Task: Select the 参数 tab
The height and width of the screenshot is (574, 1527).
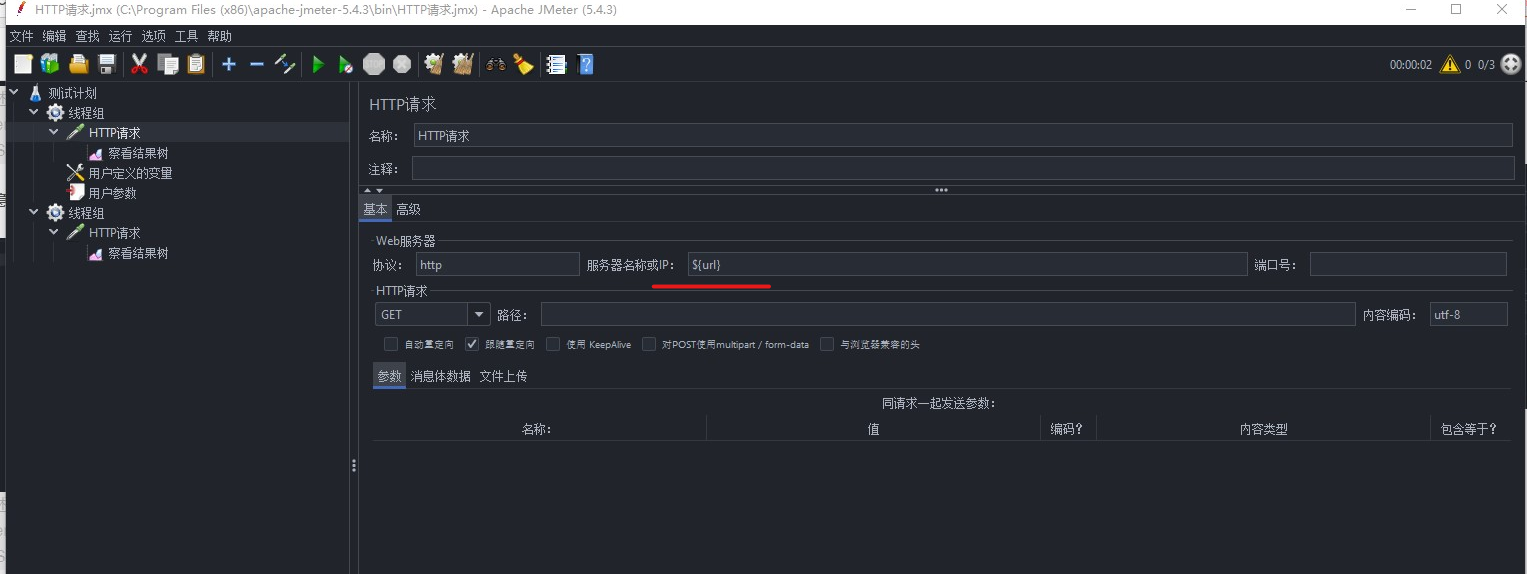Action: point(389,376)
